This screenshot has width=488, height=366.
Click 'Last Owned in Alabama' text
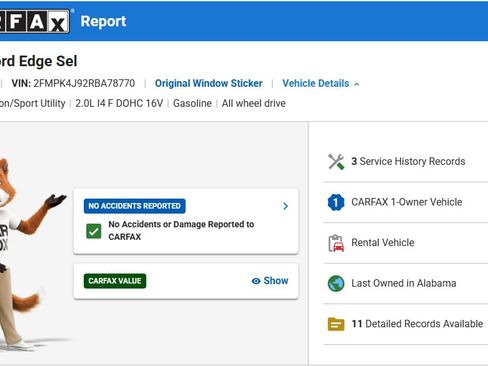click(404, 283)
